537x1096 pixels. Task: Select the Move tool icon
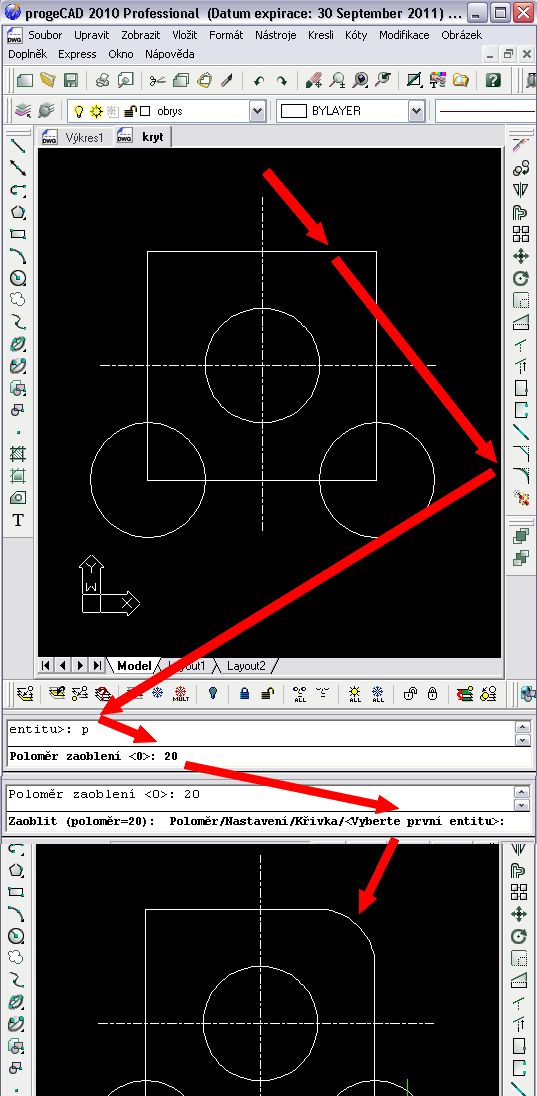(x=521, y=257)
